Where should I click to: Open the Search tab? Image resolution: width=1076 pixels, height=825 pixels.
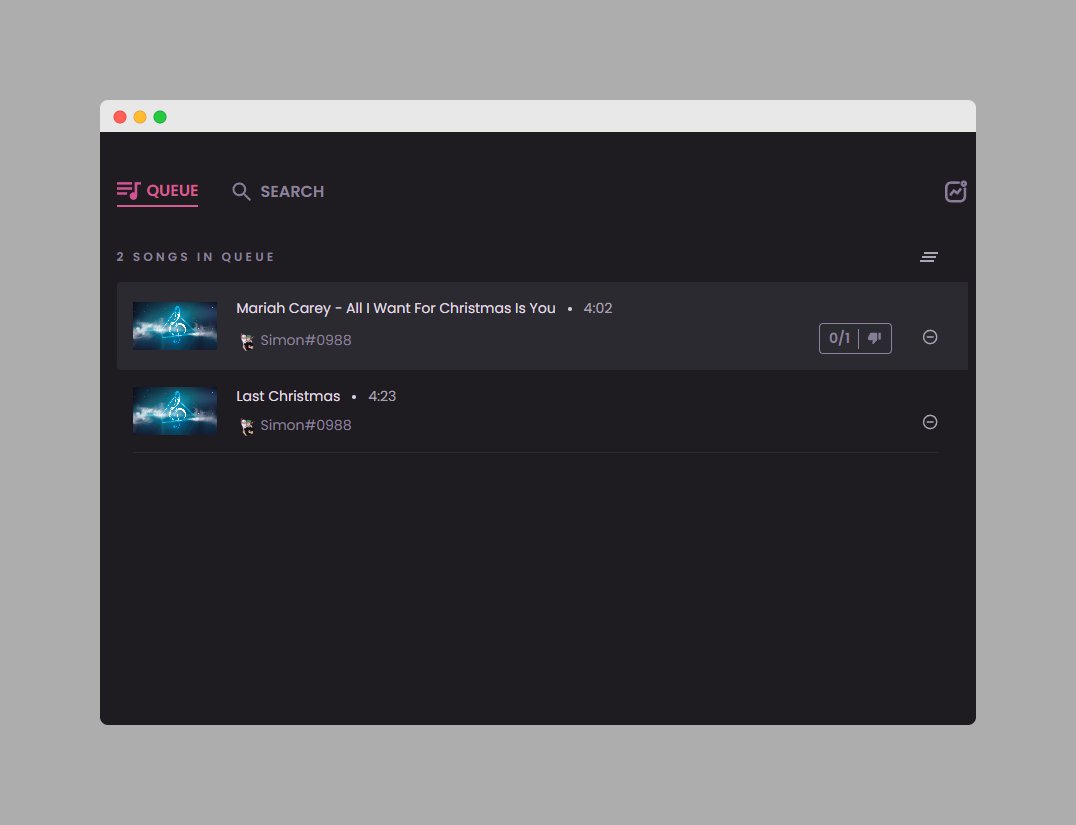[x=278, y=191]
